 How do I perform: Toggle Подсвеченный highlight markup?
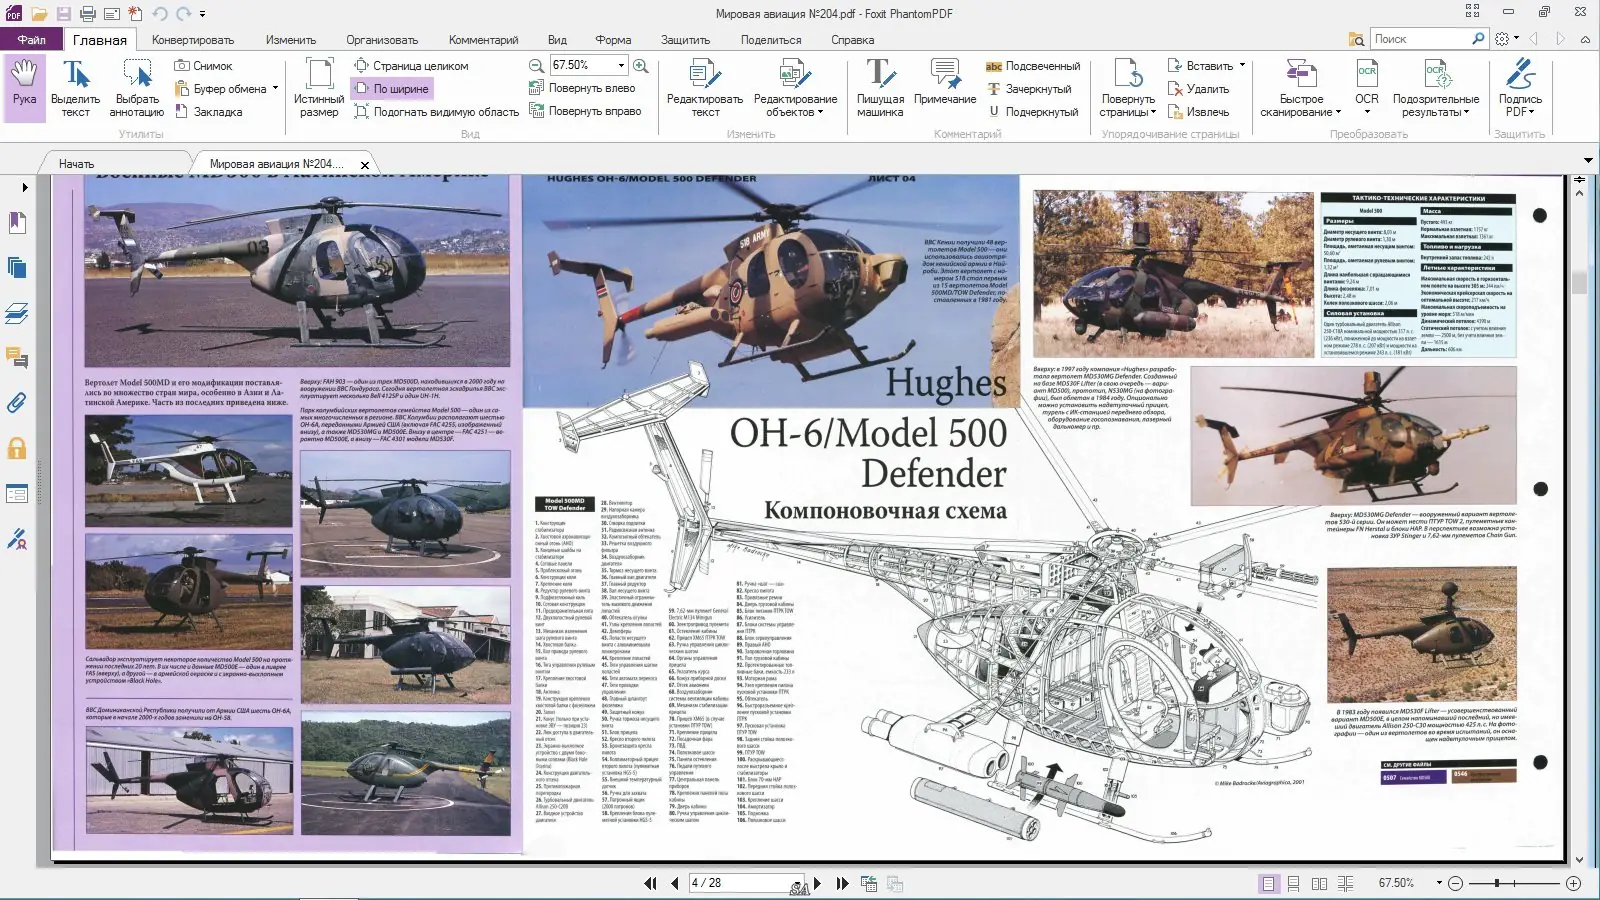tap(1033, 66)
